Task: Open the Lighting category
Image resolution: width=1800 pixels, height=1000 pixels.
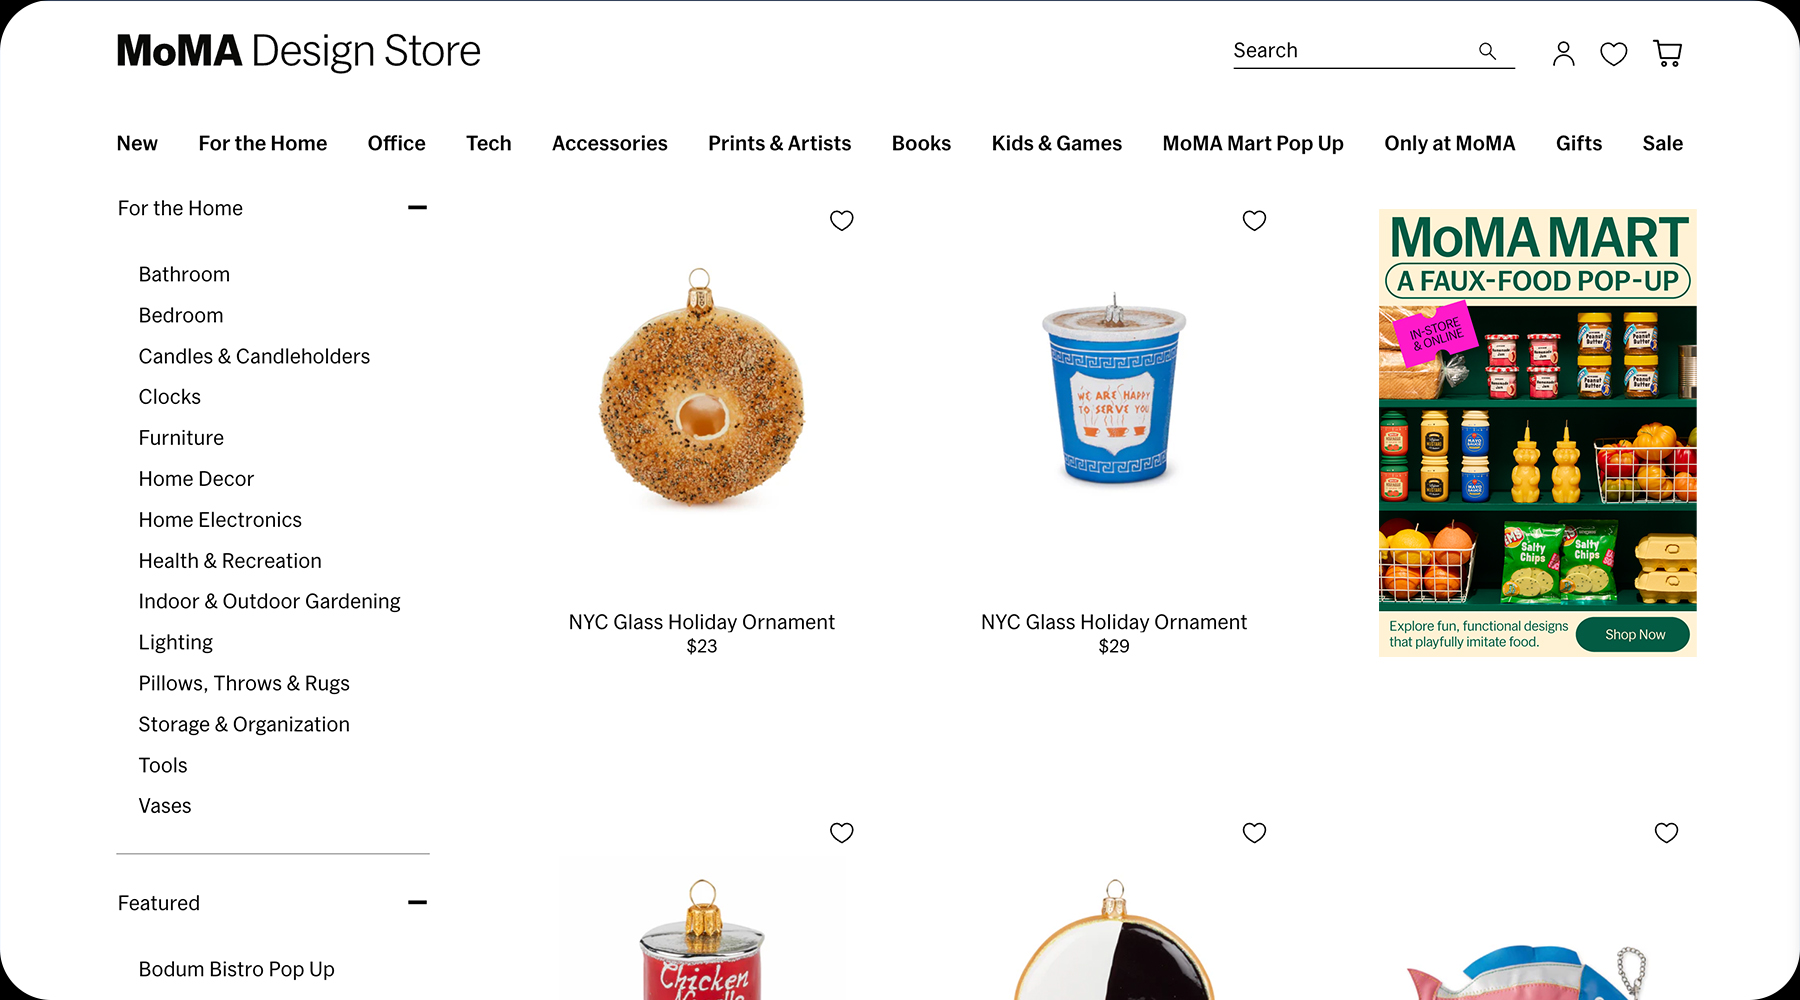Action: coord(175,642)
